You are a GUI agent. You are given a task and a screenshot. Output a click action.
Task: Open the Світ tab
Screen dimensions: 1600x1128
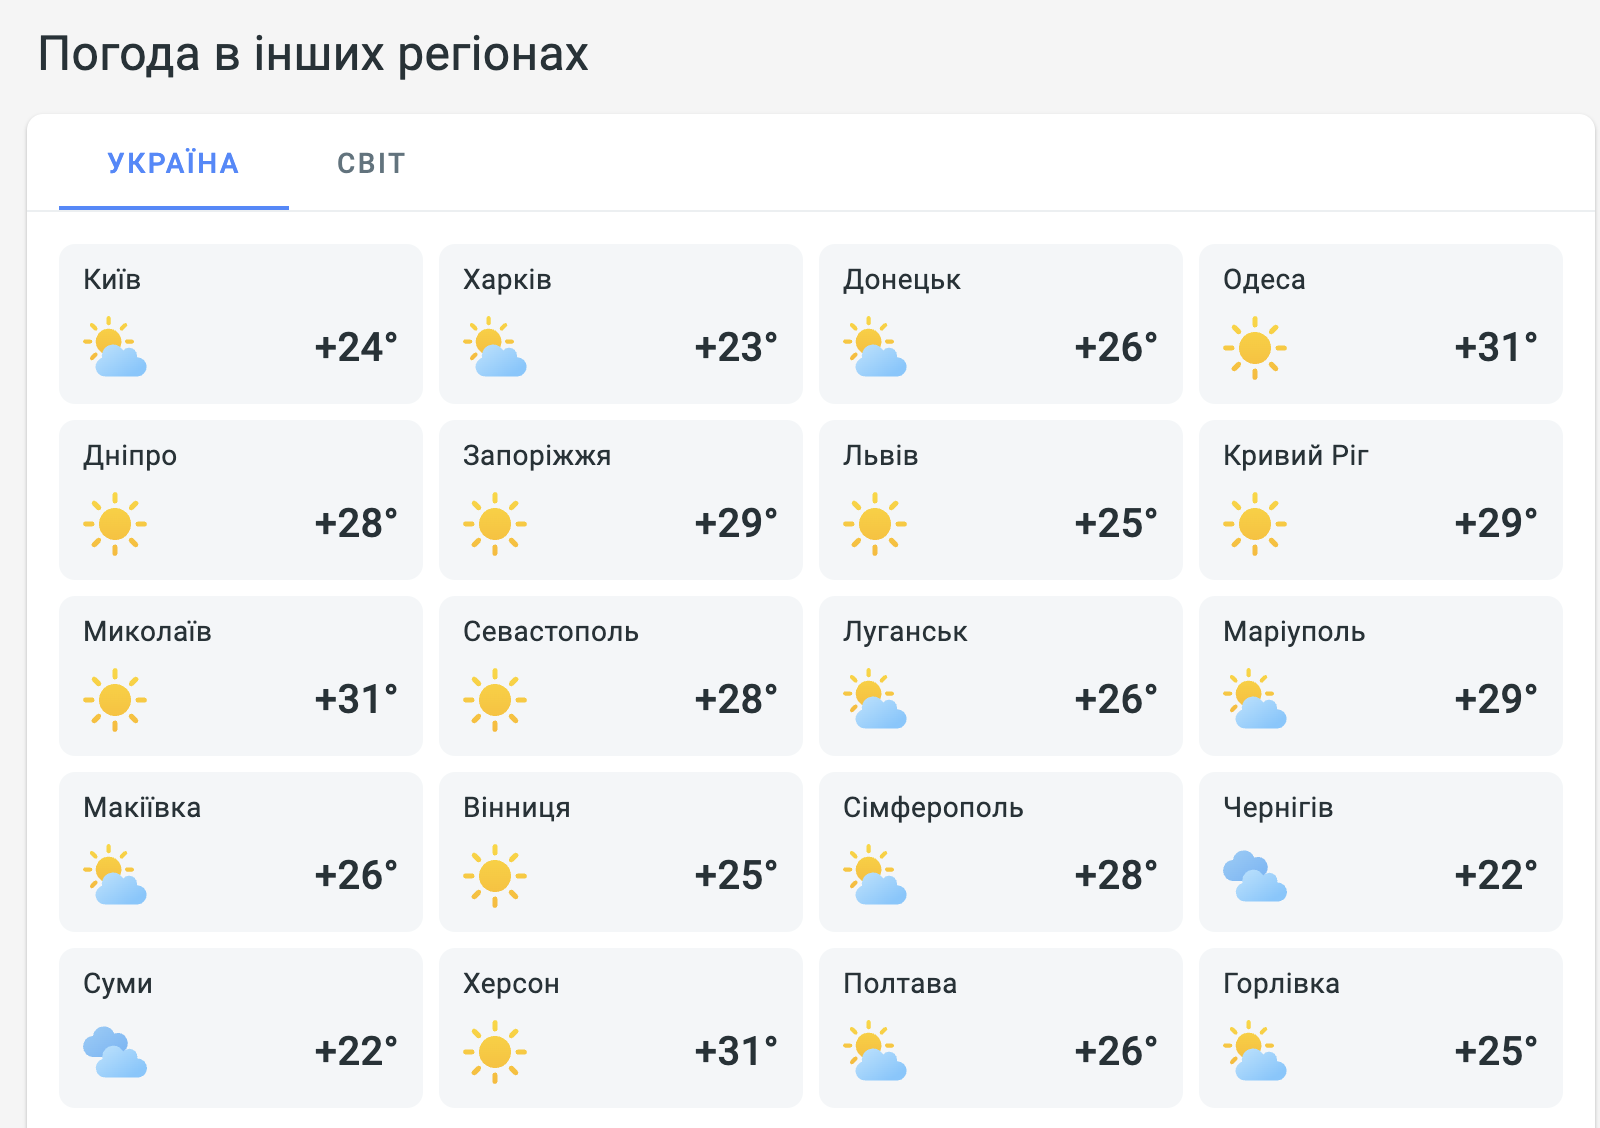click(x=371, y=163)
